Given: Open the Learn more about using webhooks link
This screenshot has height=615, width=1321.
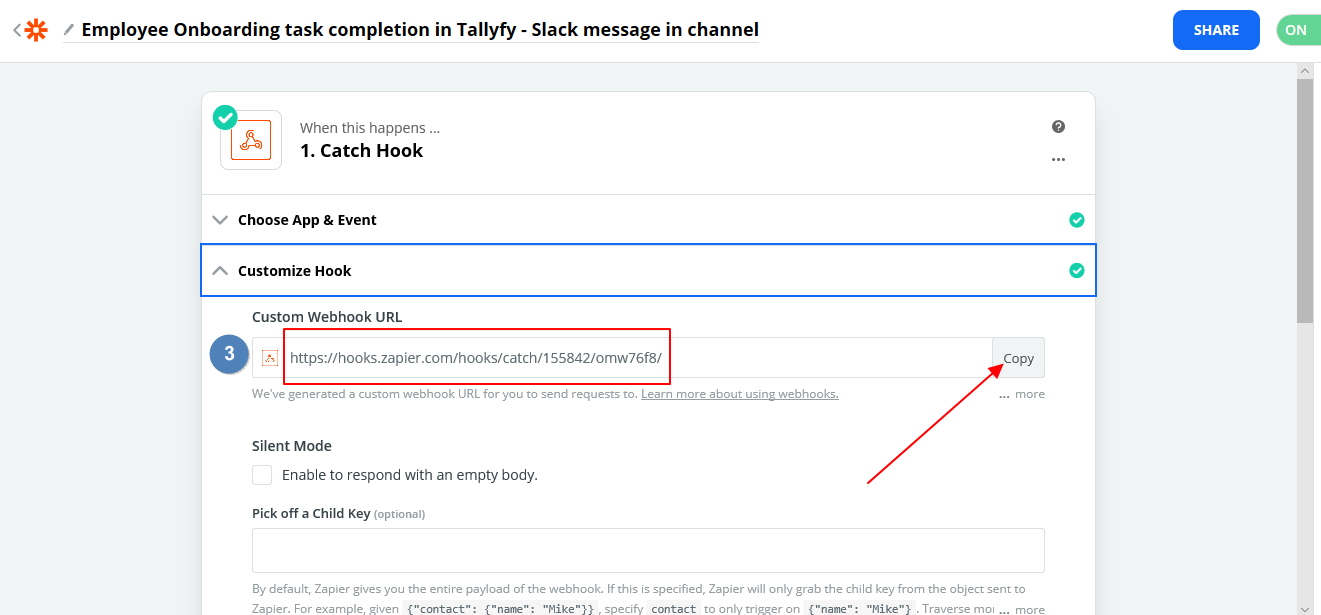Looking at the screenshot, I should pos(739,393).
